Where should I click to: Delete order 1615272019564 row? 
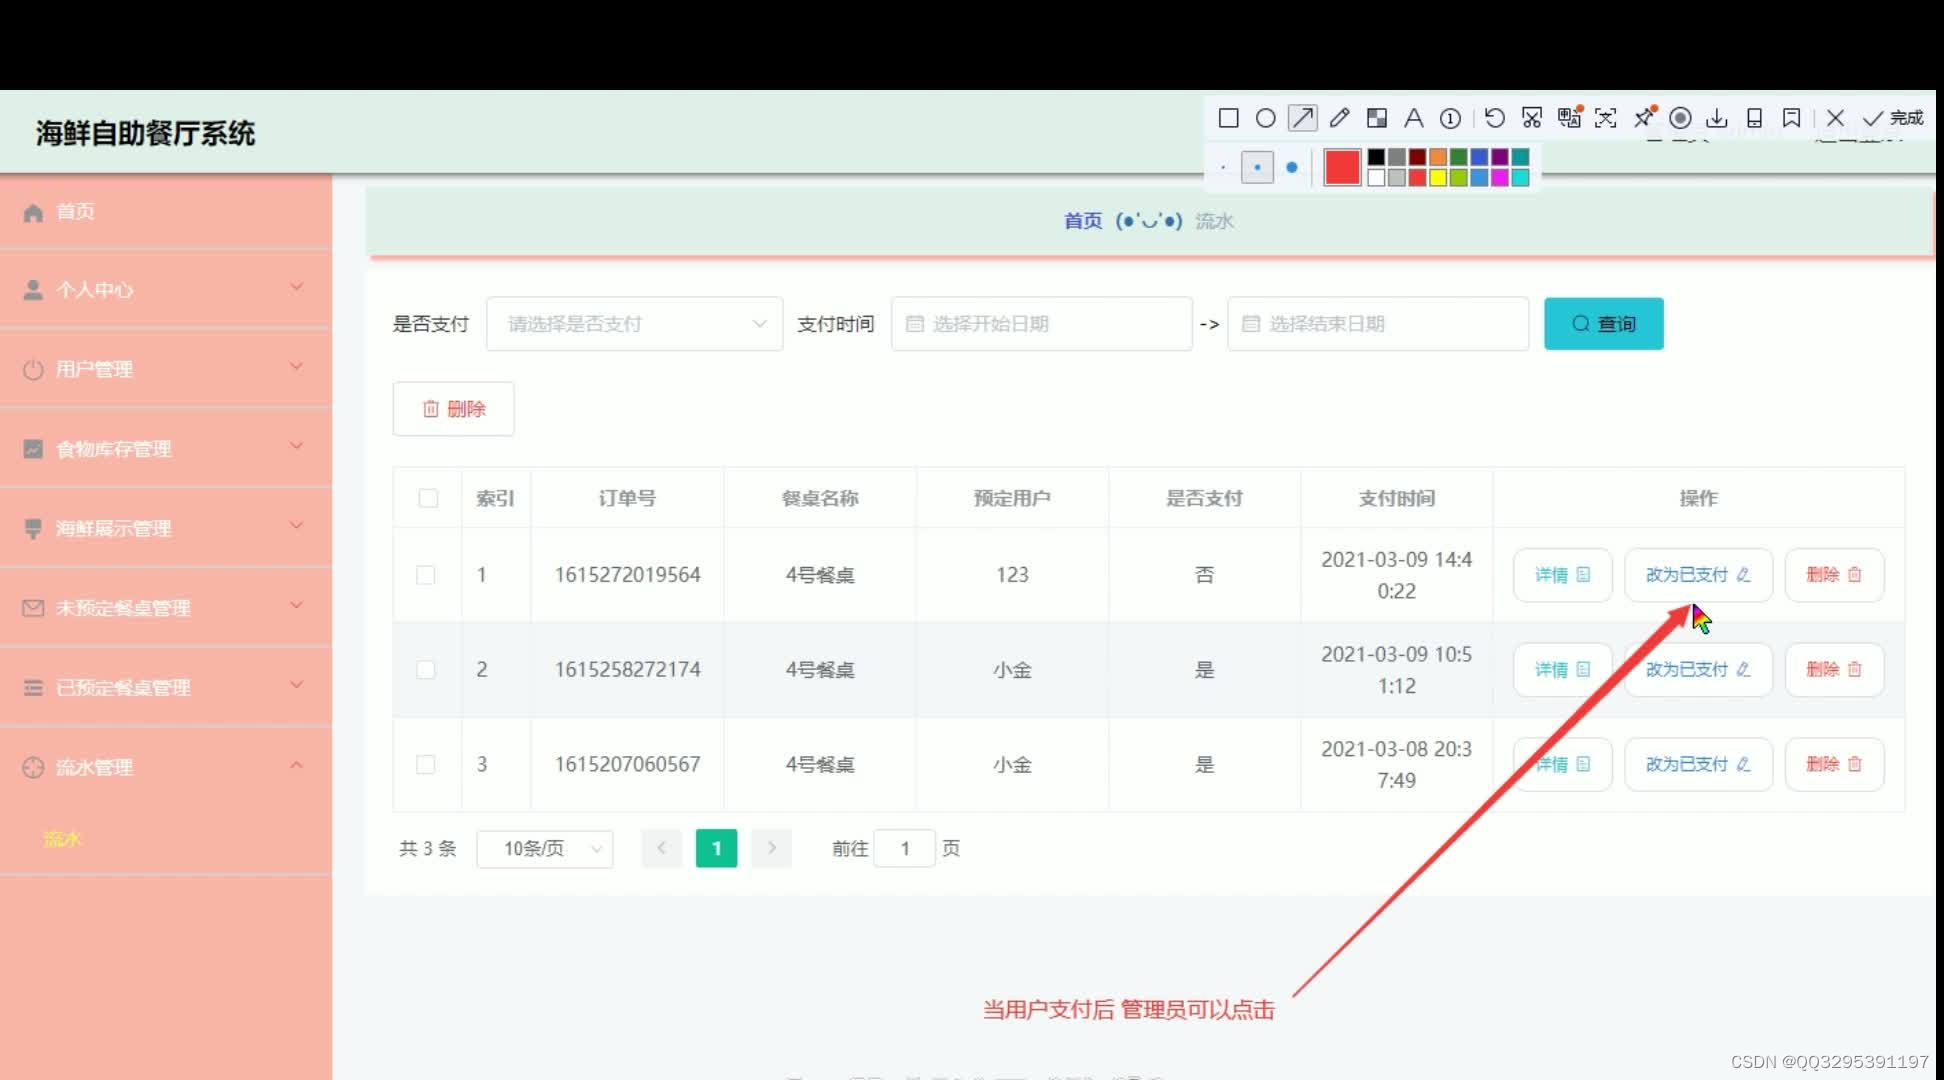[x=1834, y=575]
